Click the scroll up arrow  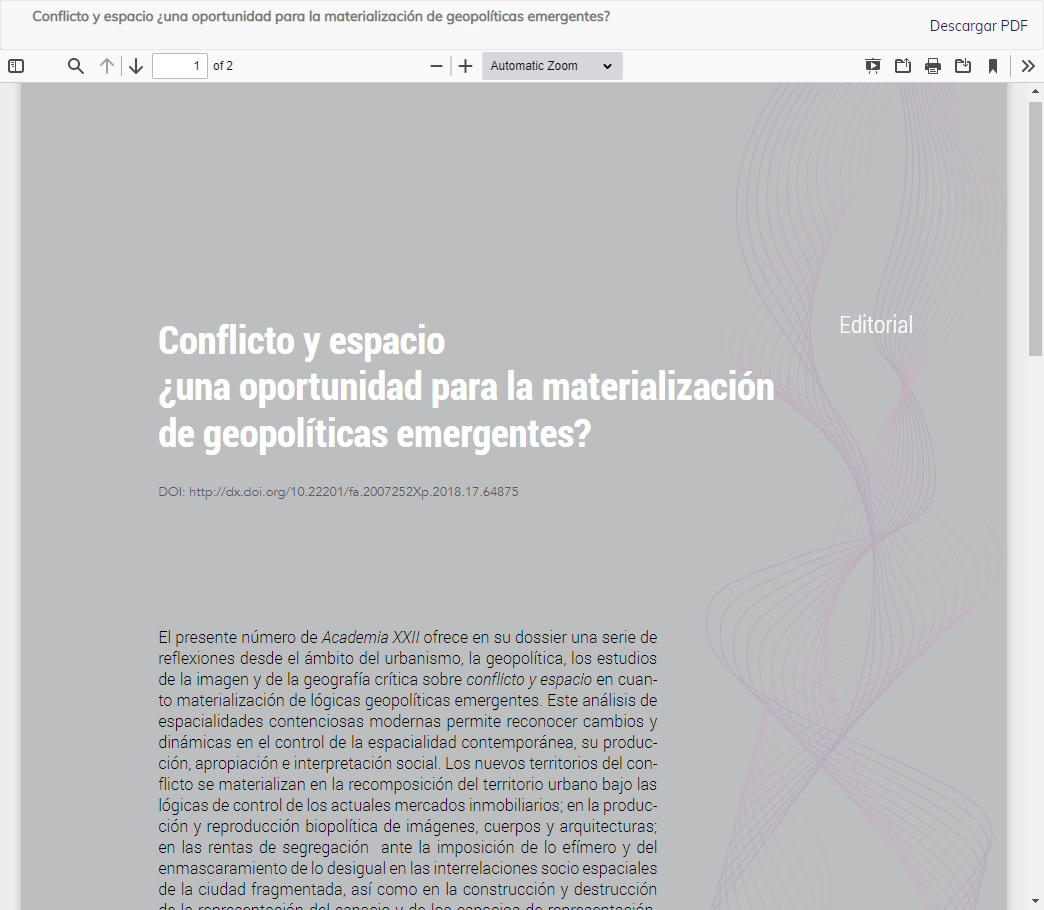click(1035, 91)
